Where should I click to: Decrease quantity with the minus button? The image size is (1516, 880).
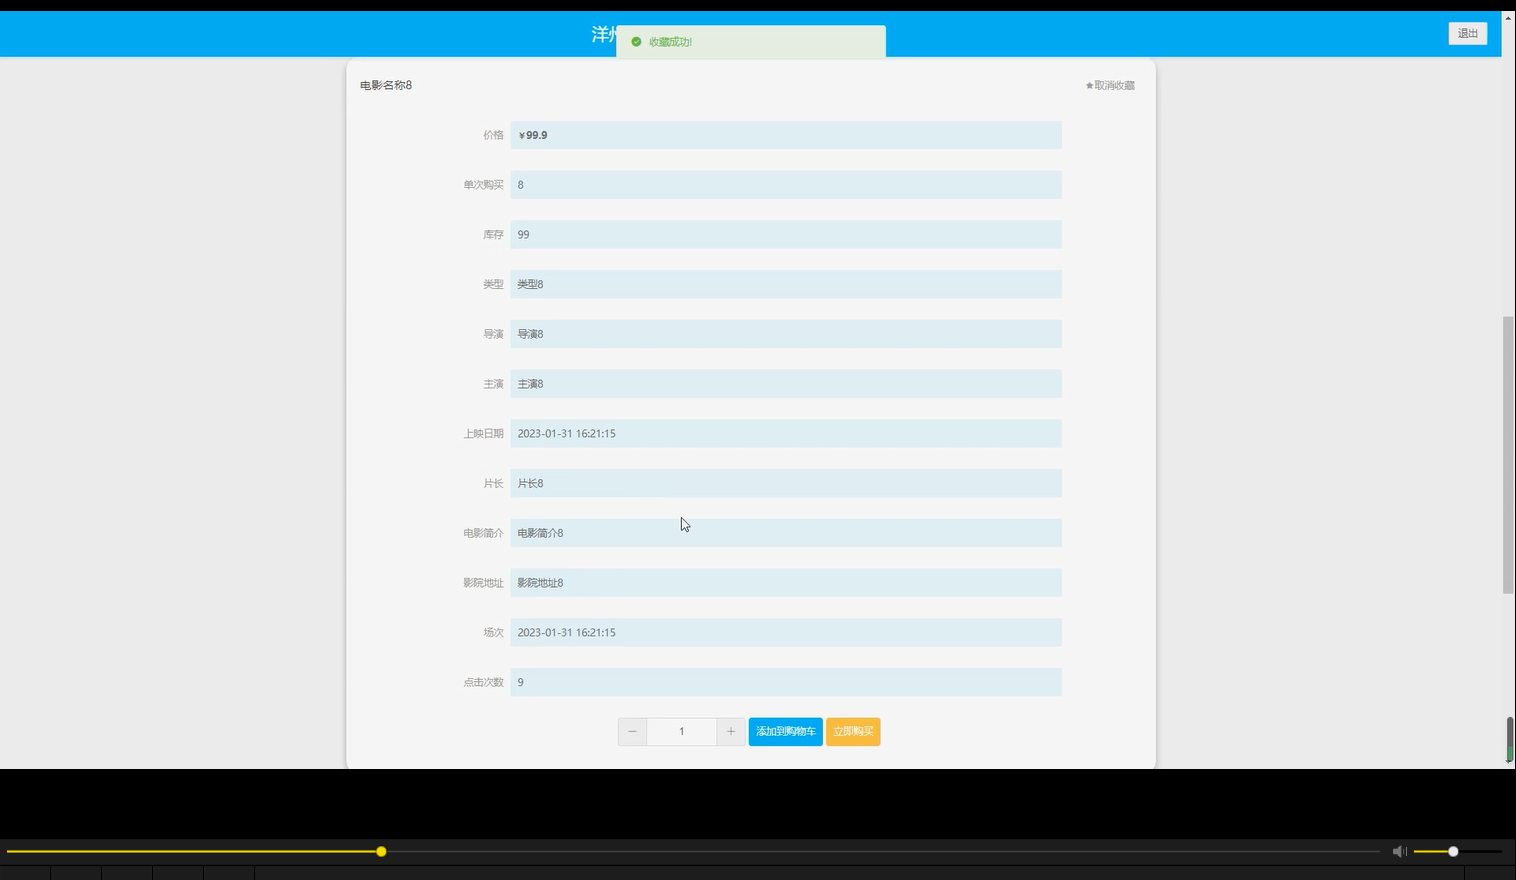(632, 731)
